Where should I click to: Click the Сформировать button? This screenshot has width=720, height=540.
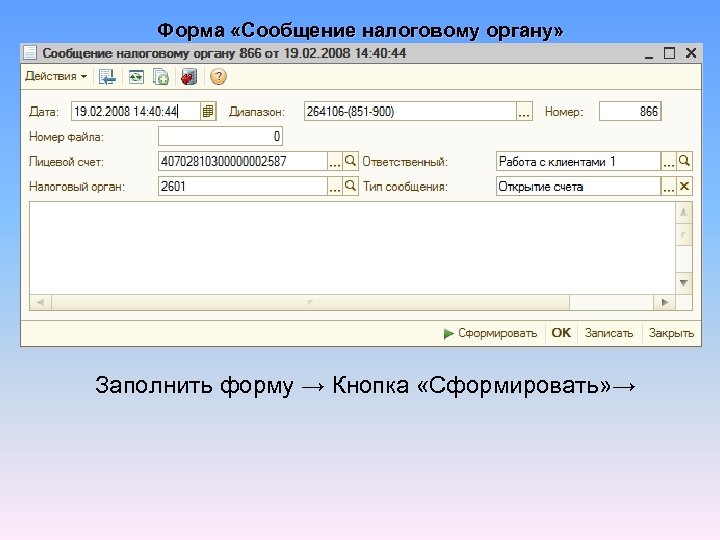point(490,333)
